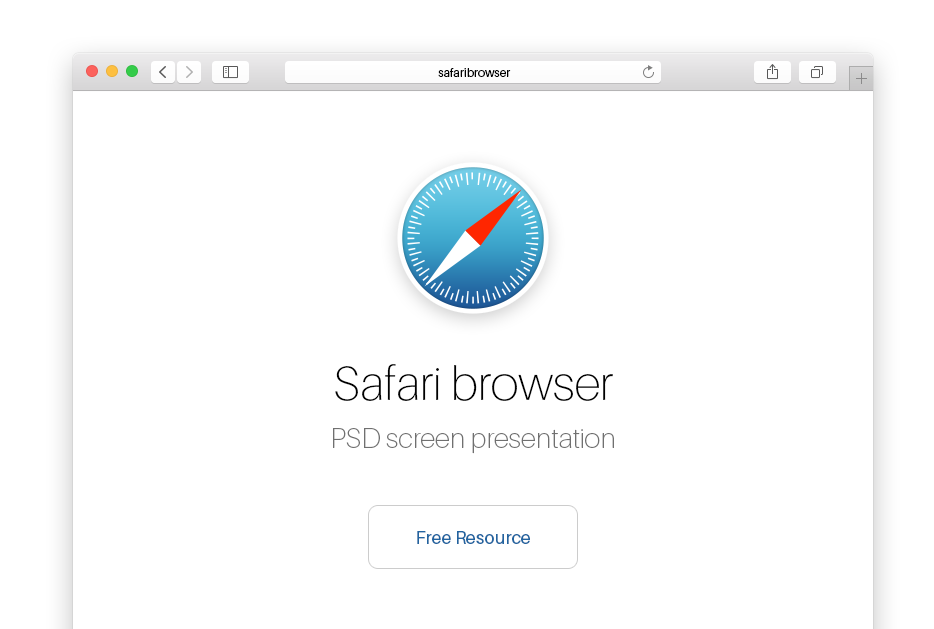This screenshot has height=629, width=934.
Task: Click the Safari browser heading
Action: tap(473, 384)
